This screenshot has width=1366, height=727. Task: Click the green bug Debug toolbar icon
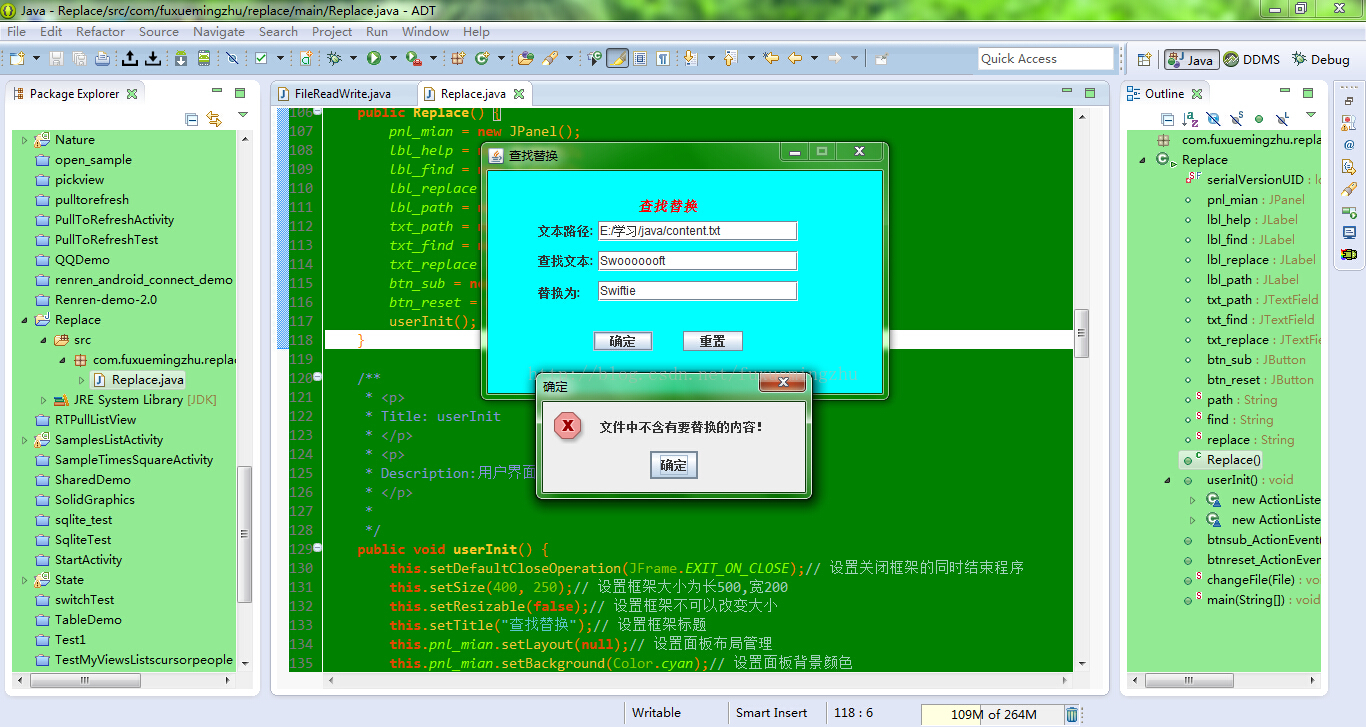[333, 58]
